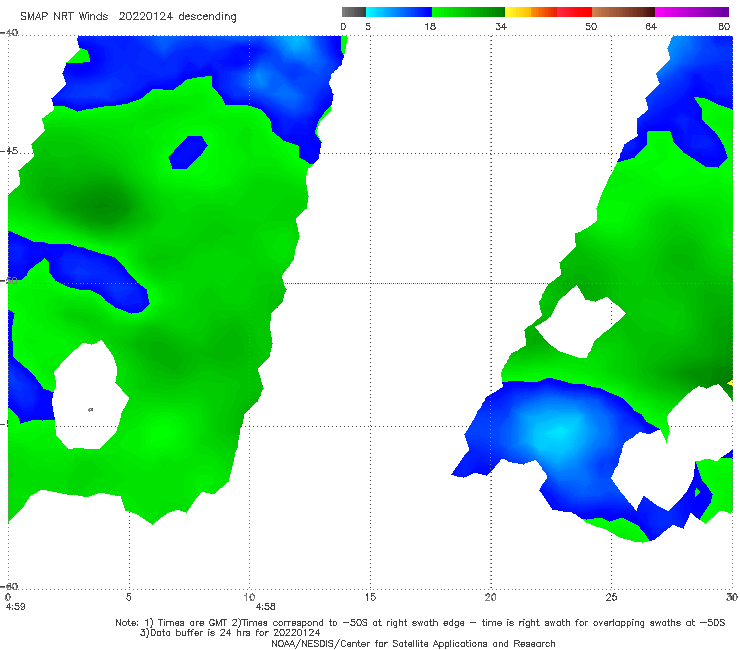Select the green 18-34 colorbar segment
Viewport: 740px width, 650px height.
tap(468, 12)
